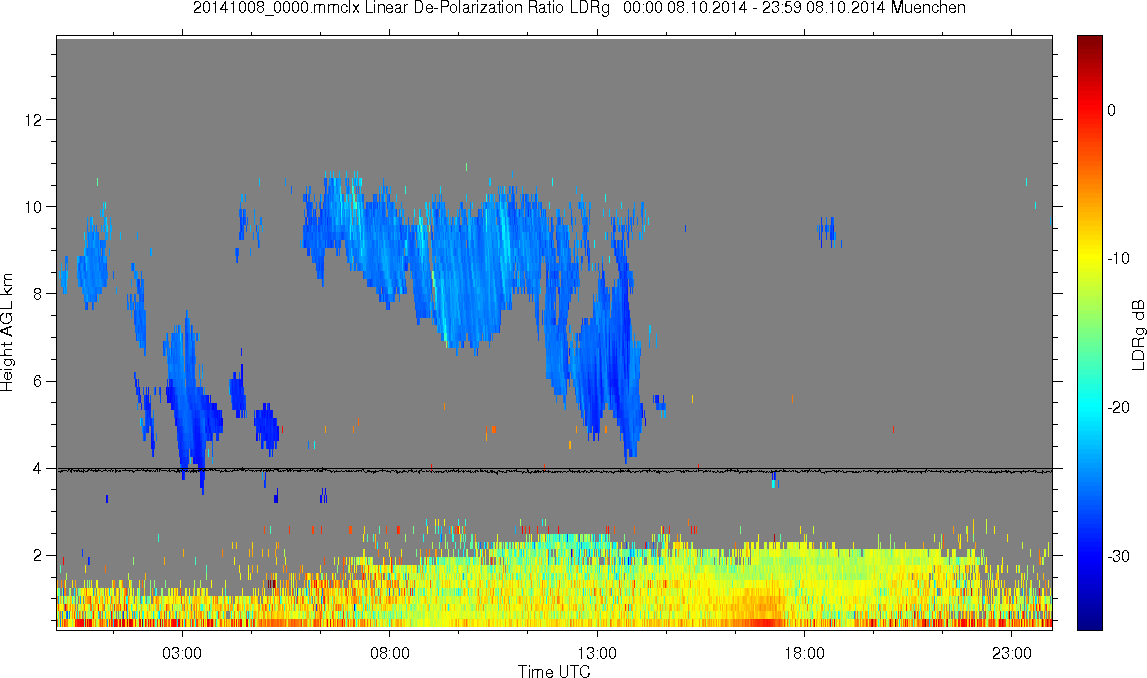Viewport: 1147px width, 678px height.
Task: Click the '18:00' time axis label
Action: 805,653
